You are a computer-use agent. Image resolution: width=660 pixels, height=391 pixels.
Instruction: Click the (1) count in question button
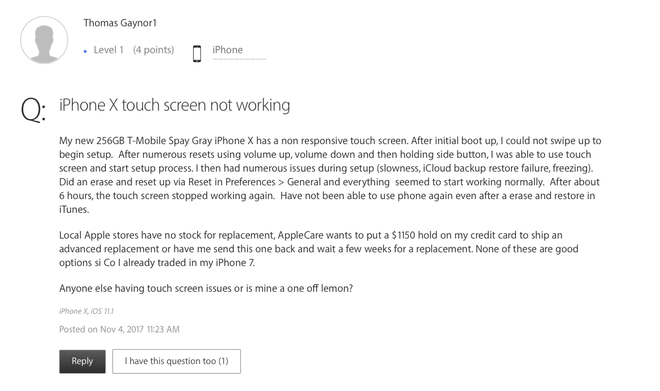(x=223, y=361)
